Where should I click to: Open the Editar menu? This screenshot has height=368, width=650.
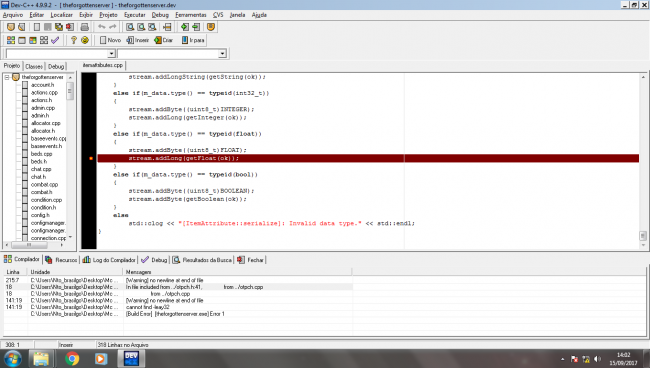click(36, 15)
